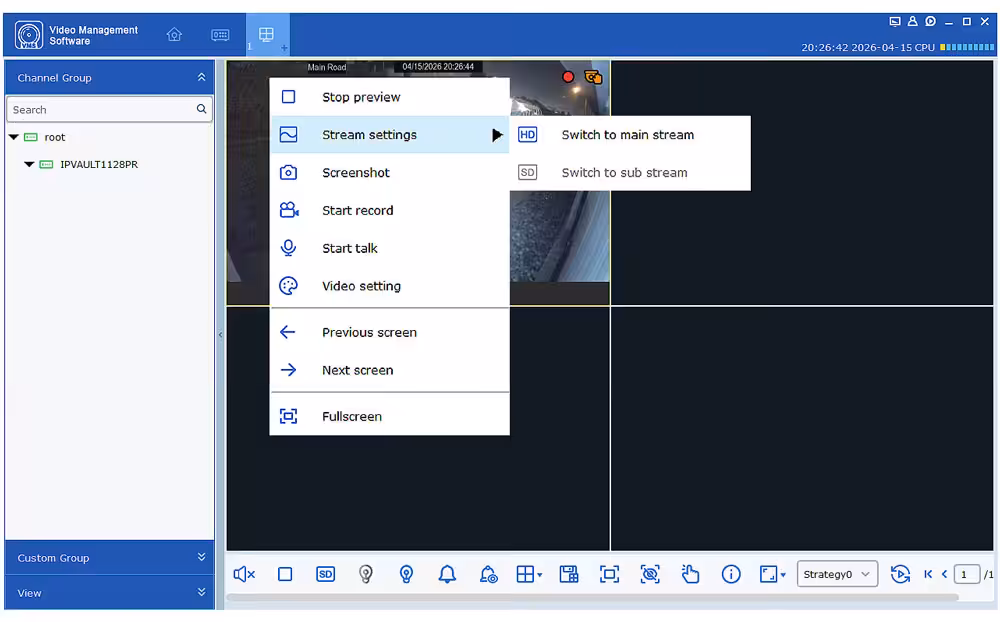Viewport: 1000px width, 622px height.
Task: Click the Home icon in the top bar
Action: (174, 33)
